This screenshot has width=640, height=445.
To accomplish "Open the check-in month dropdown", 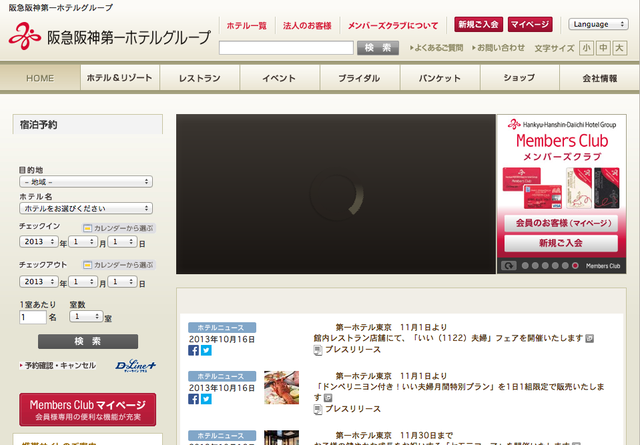I will 83,242.
